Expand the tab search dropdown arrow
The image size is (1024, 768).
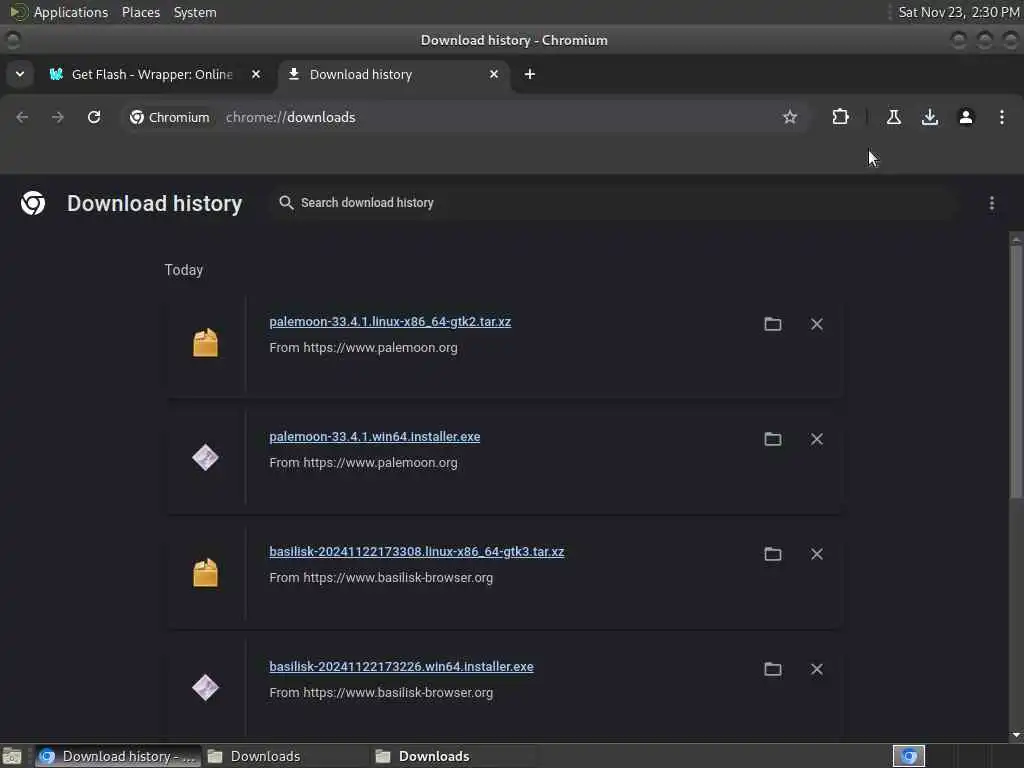[x=20, y=74]
